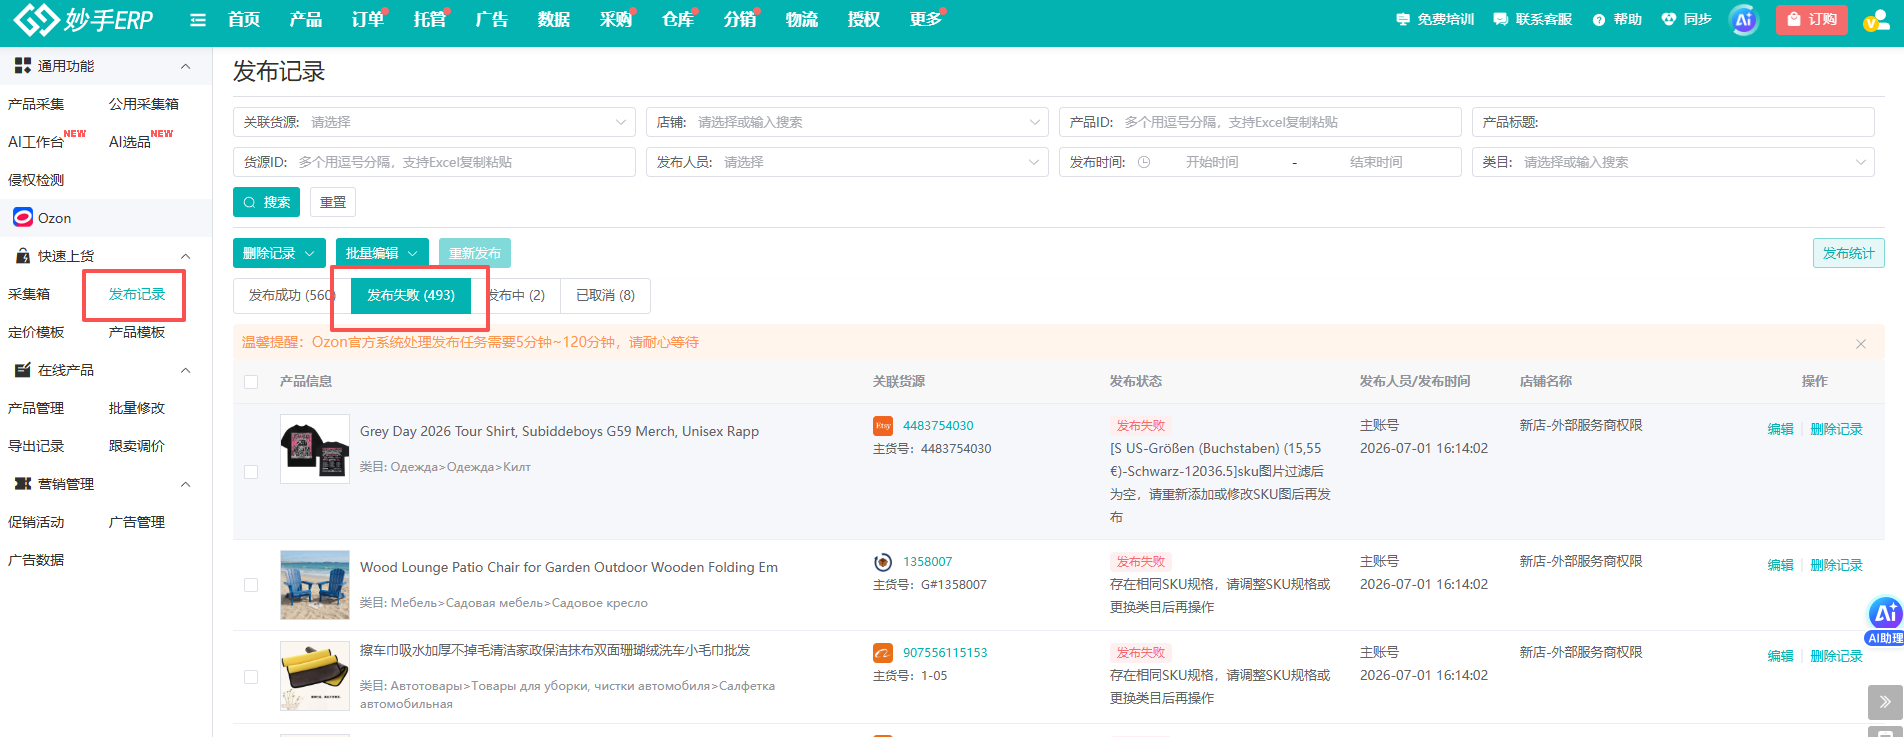
Task: Open the 更多 top menu
Action: (926, 19)
